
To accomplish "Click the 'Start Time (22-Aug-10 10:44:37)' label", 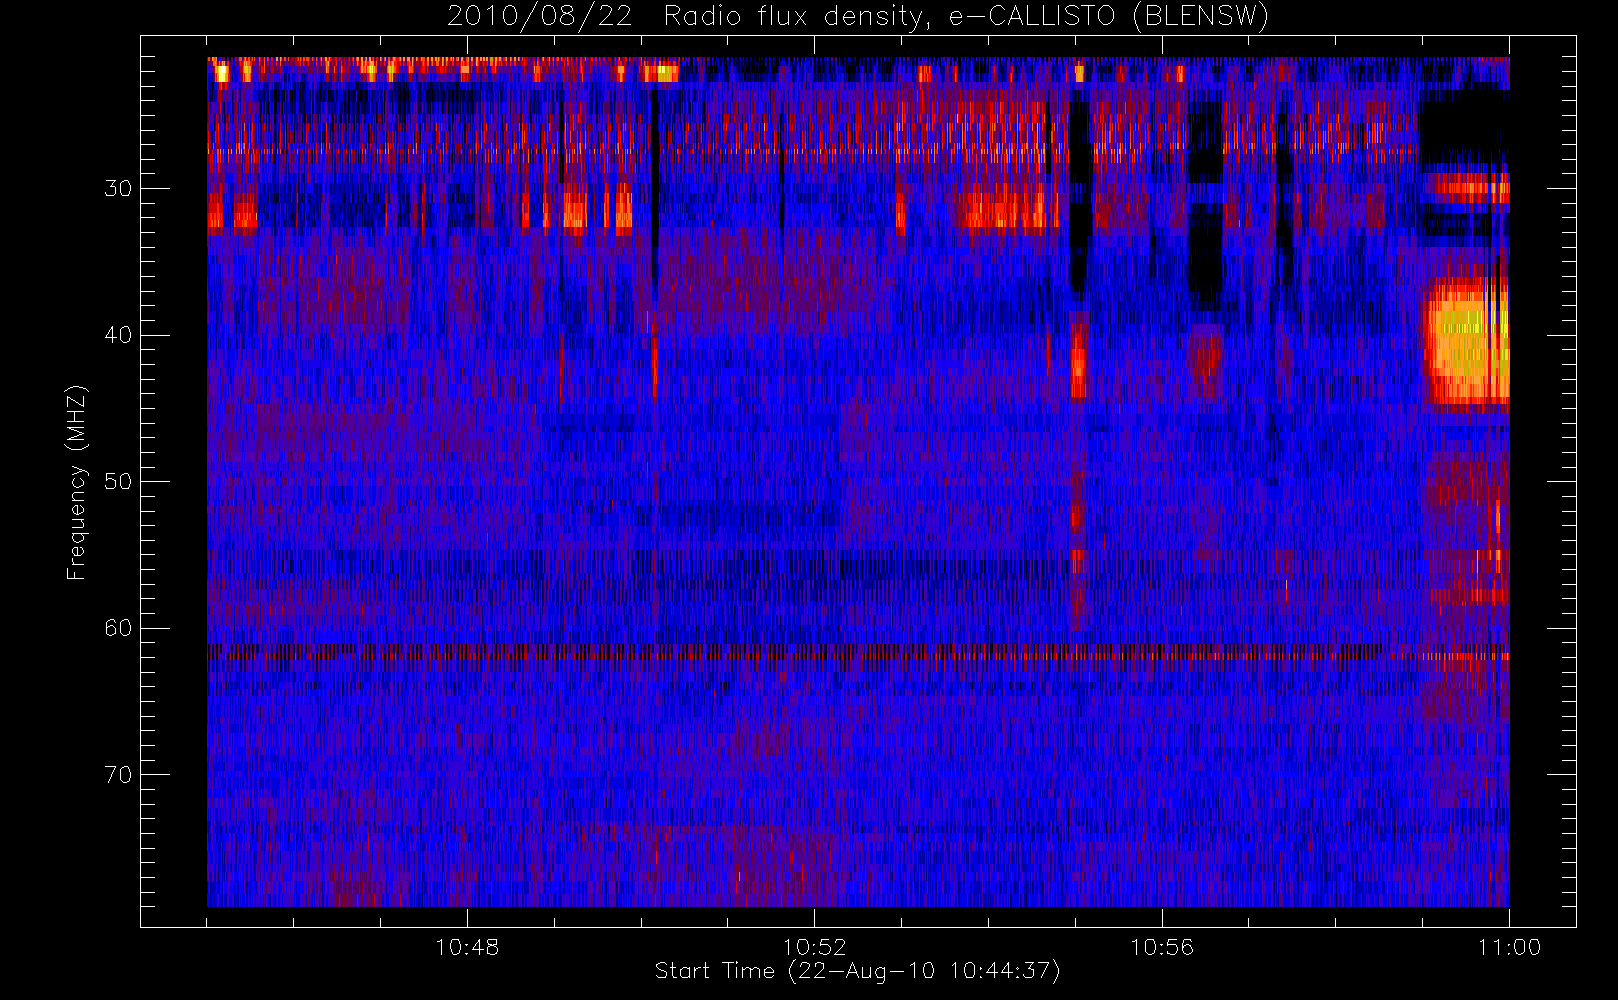I will [857, 971].
